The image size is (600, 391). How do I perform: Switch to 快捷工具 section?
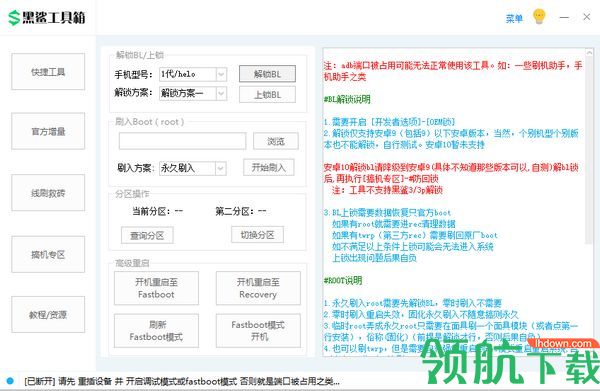48,72
